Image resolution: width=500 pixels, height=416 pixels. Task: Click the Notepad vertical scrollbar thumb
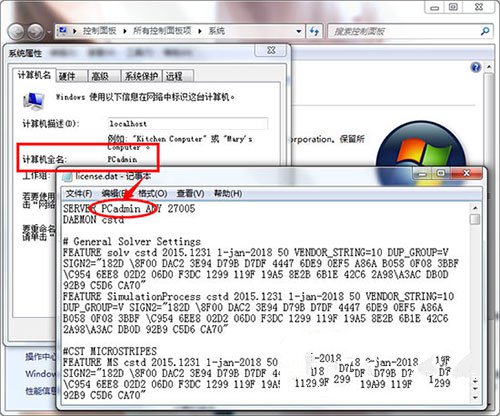click(x=475, y=219)
